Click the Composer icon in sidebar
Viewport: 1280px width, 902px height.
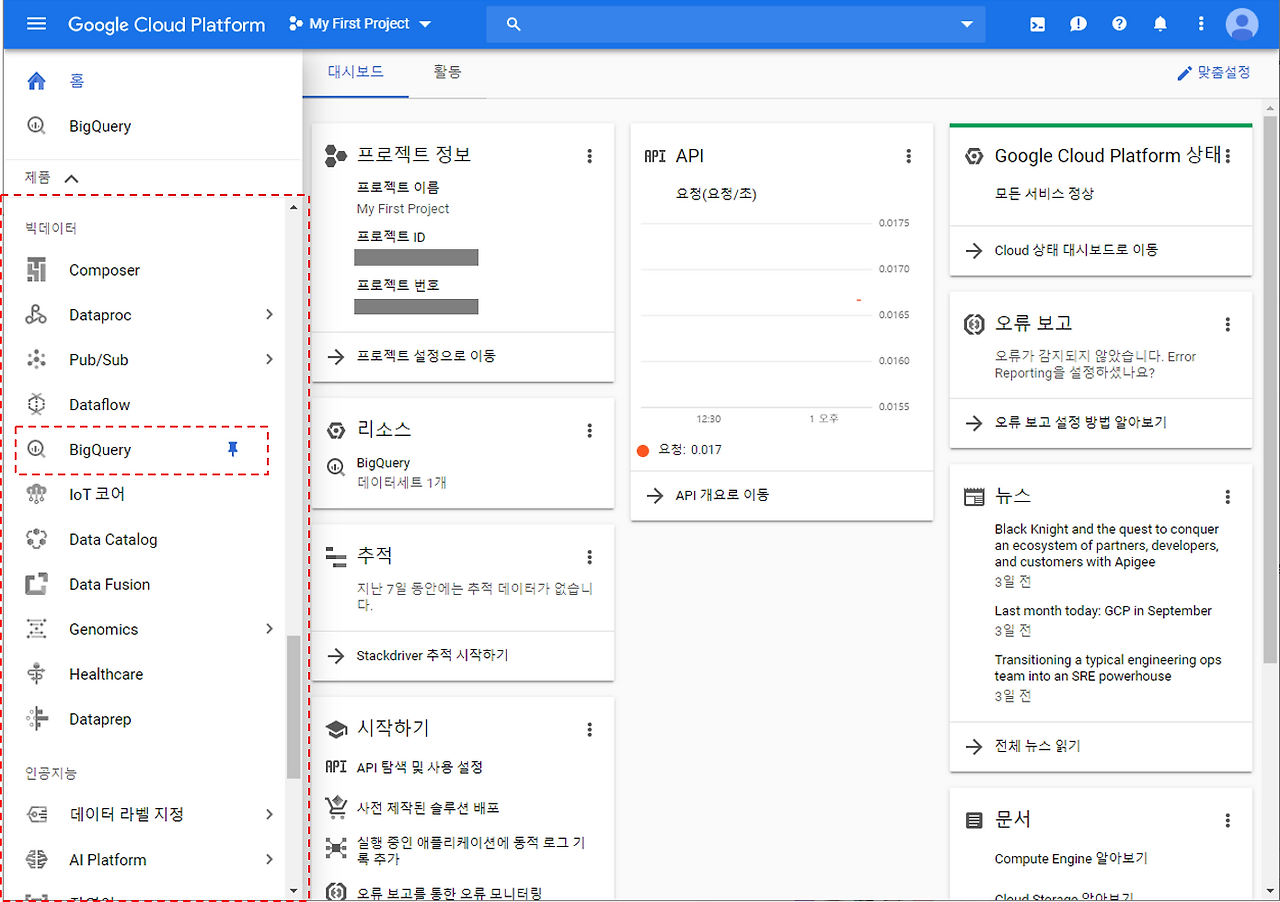coord(37,270)
